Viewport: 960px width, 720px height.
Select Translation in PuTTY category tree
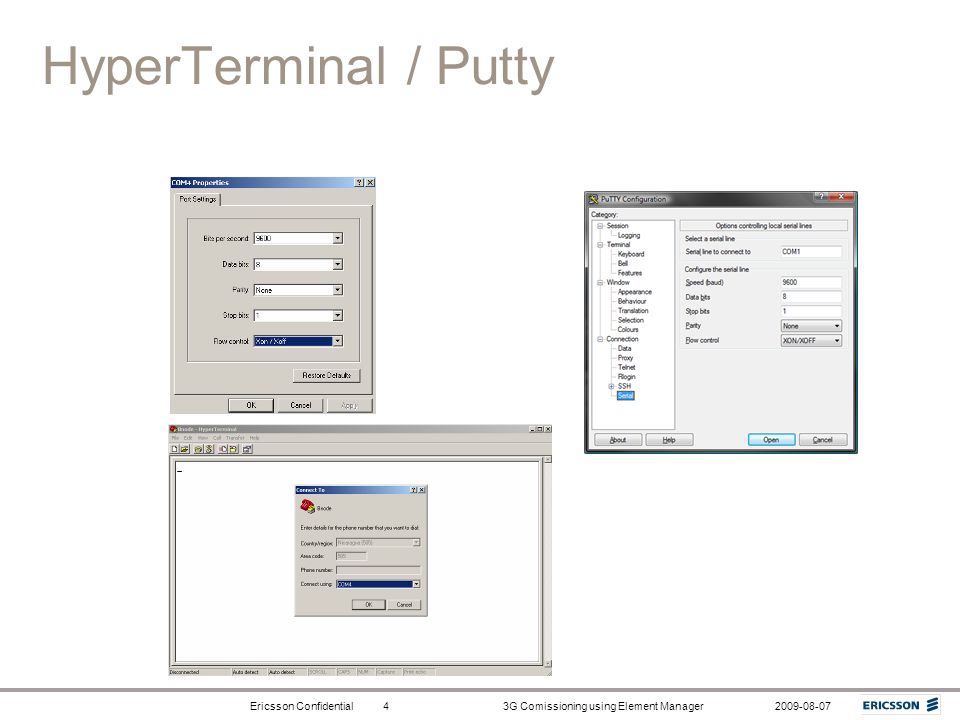click(x=633, y=310)
